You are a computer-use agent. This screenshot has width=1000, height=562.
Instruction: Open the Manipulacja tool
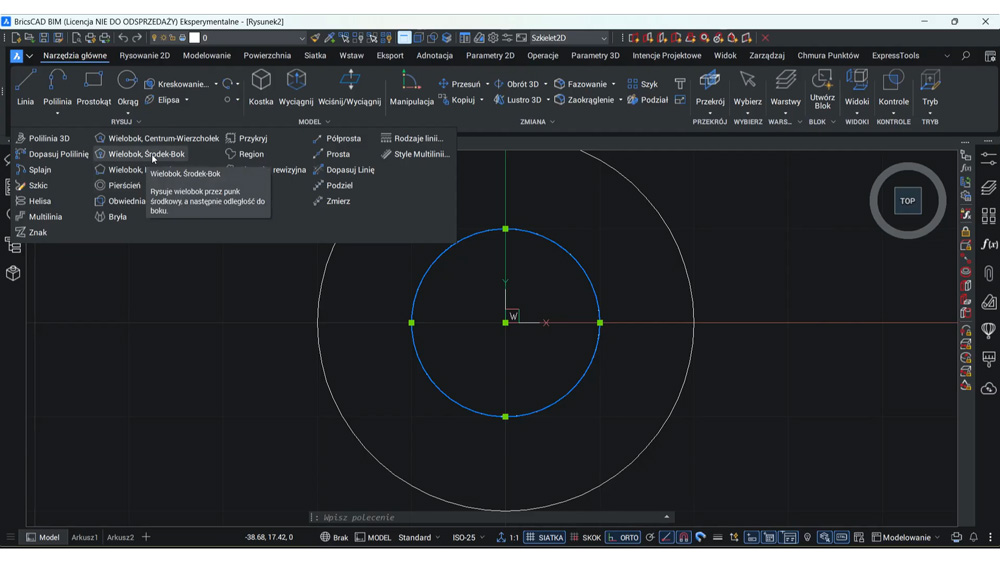[411, 87]
